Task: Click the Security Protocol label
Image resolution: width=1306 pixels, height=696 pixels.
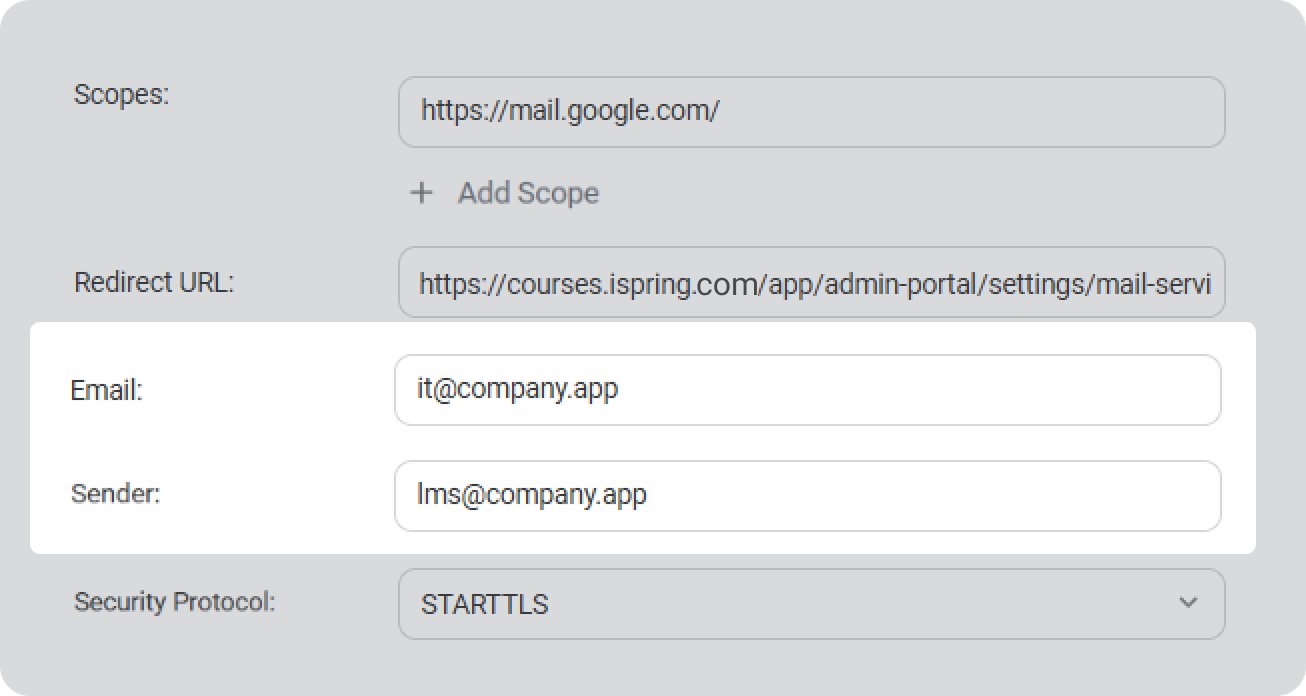Action: click(174, 602)
